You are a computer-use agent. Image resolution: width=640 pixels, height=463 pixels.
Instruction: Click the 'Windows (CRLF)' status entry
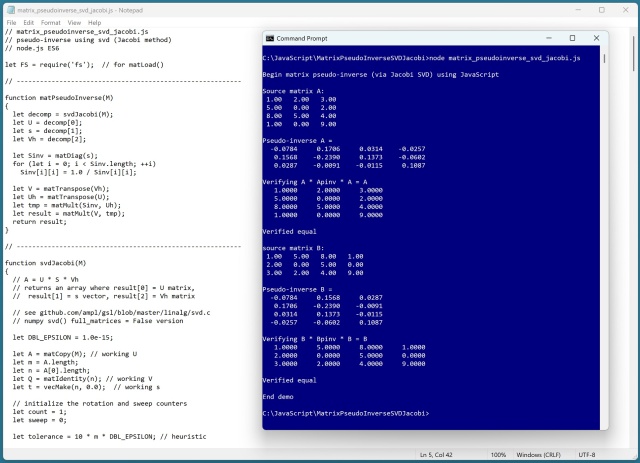(x=538, y=454)
